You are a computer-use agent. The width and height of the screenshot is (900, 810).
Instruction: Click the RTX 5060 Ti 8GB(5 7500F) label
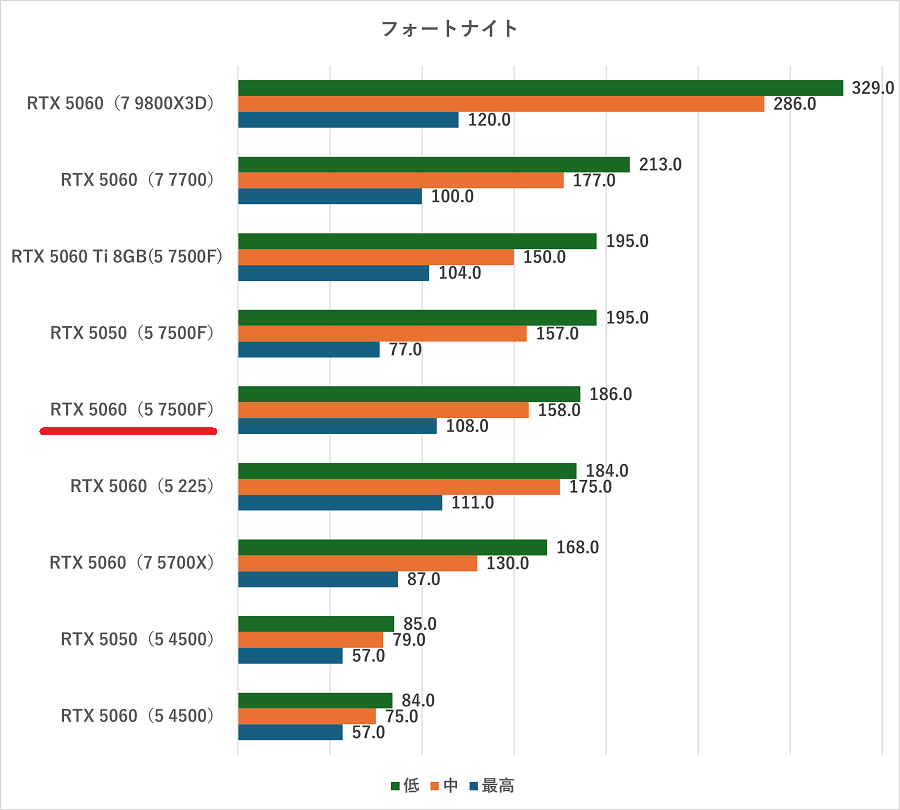[x=117, y=257]
